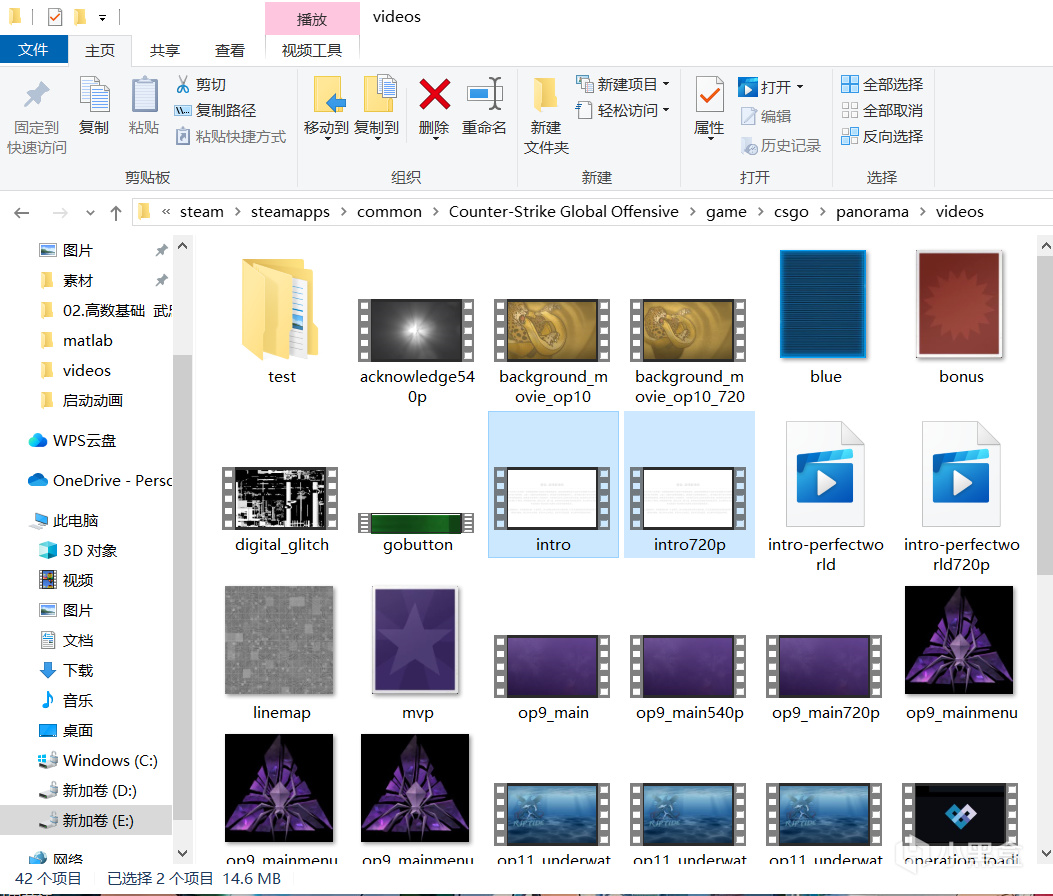Switch to the Home (主页) tab
This screenshot has width=1053, height=896.
pos(99,50)
